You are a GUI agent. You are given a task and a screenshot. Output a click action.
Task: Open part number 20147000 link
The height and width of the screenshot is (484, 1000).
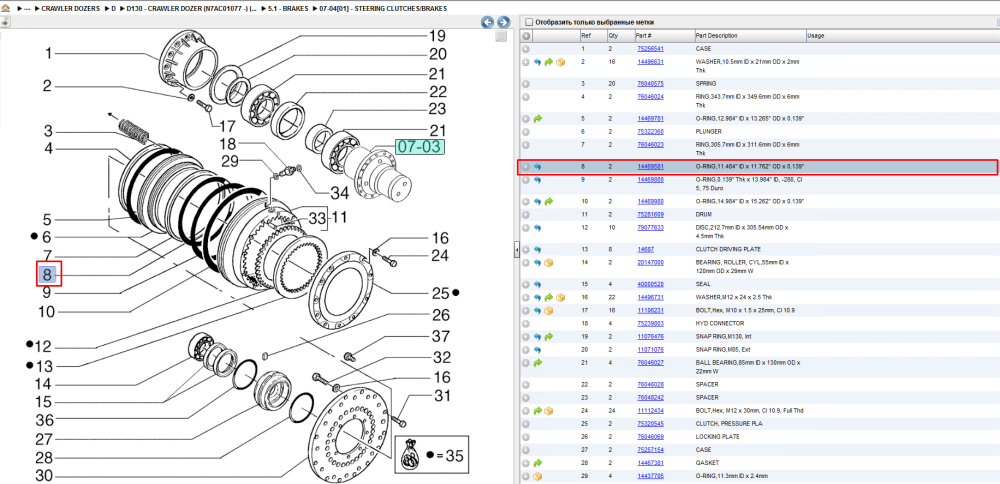[651, 263]
